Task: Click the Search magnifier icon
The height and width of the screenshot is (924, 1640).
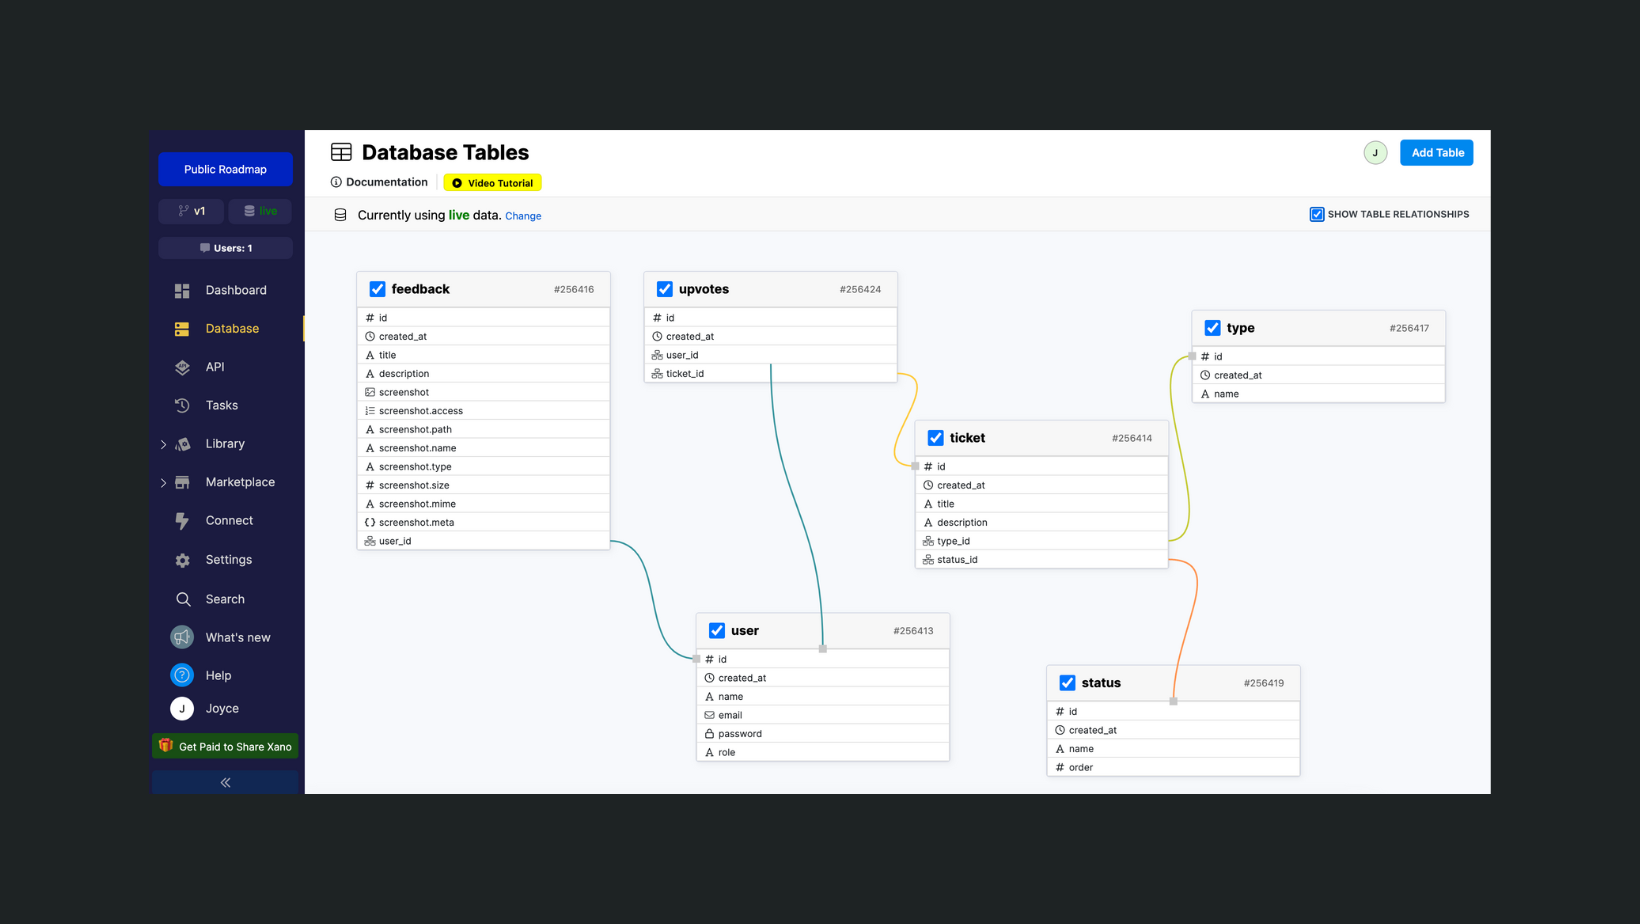Action: pyautogui.click(x=183, y=599)
